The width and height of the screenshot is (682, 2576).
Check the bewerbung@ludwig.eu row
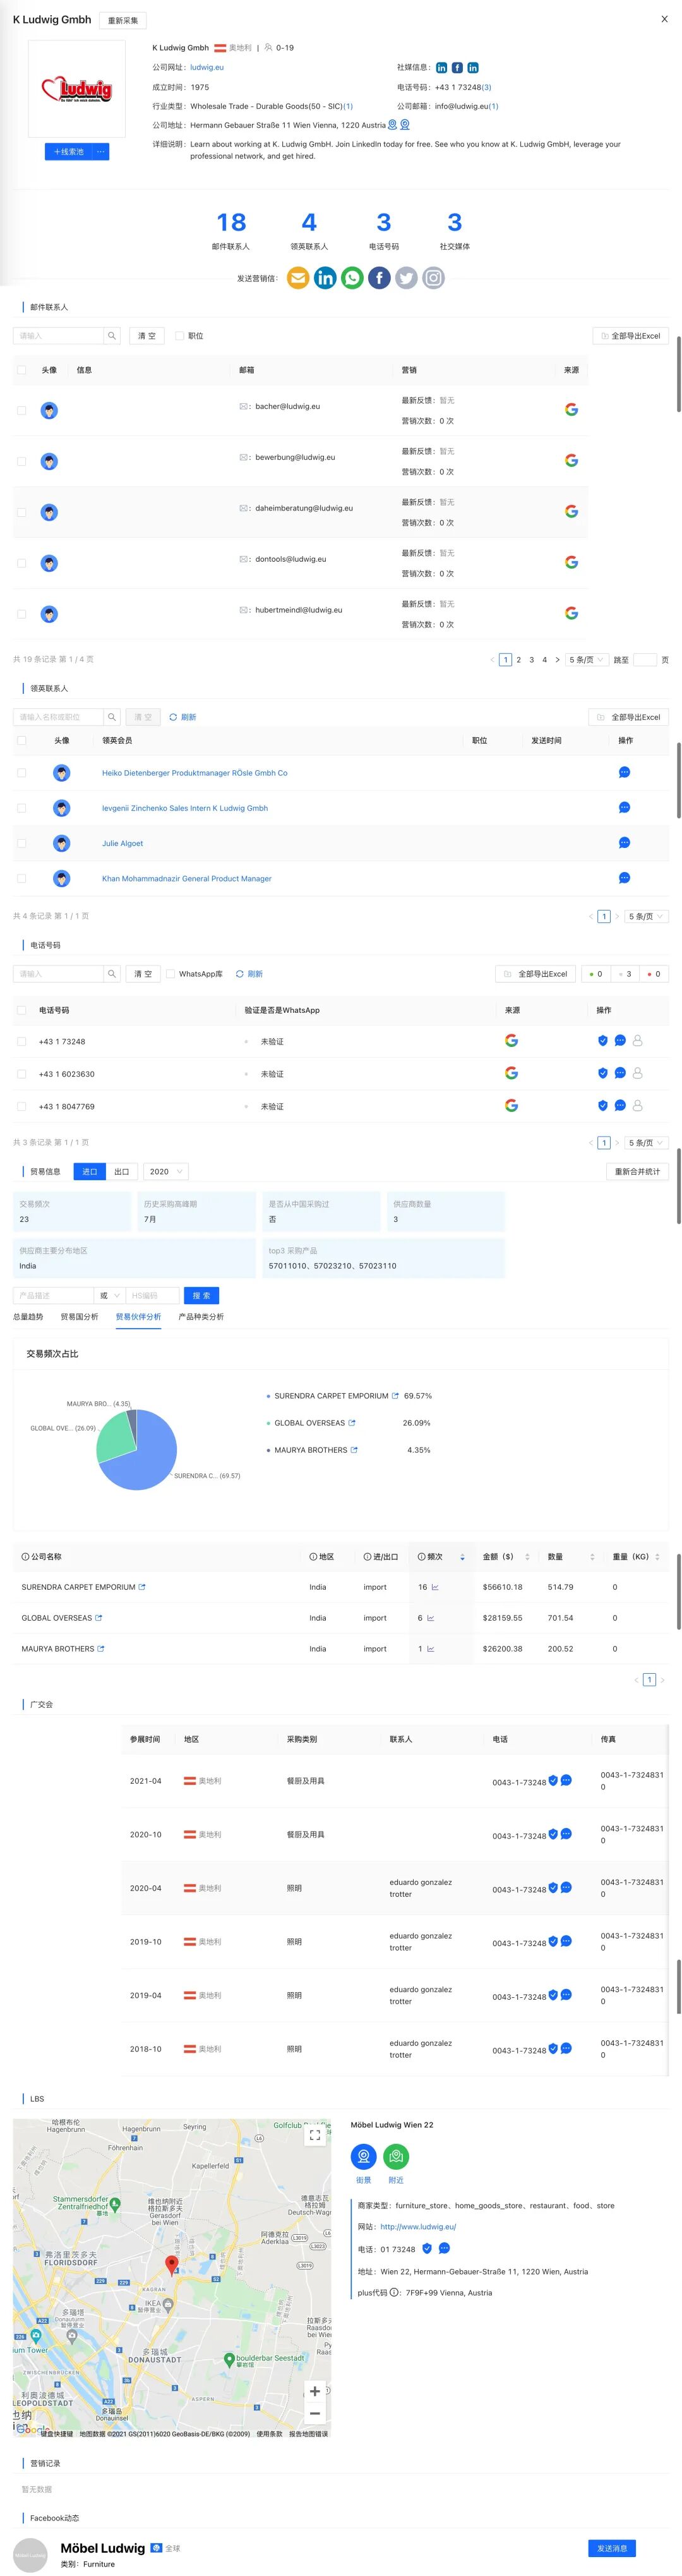(21, 461)
